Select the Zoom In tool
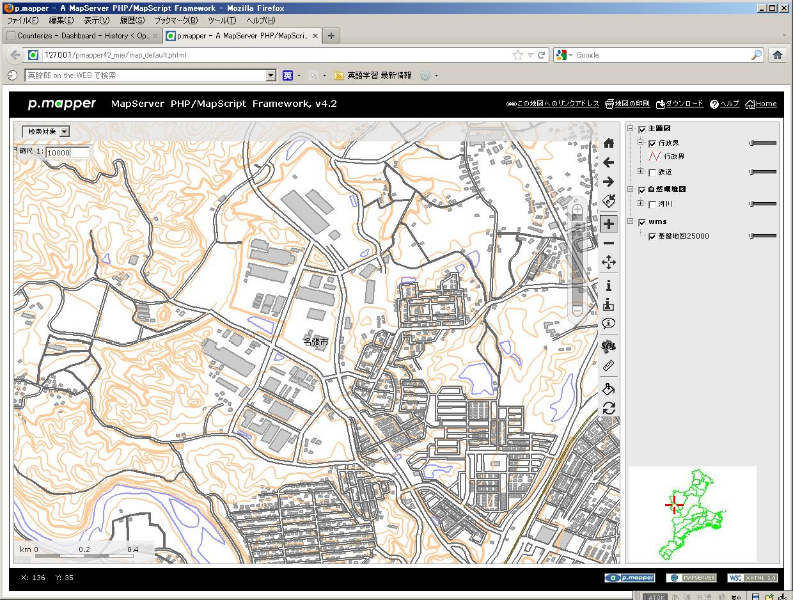 point(608,224)
